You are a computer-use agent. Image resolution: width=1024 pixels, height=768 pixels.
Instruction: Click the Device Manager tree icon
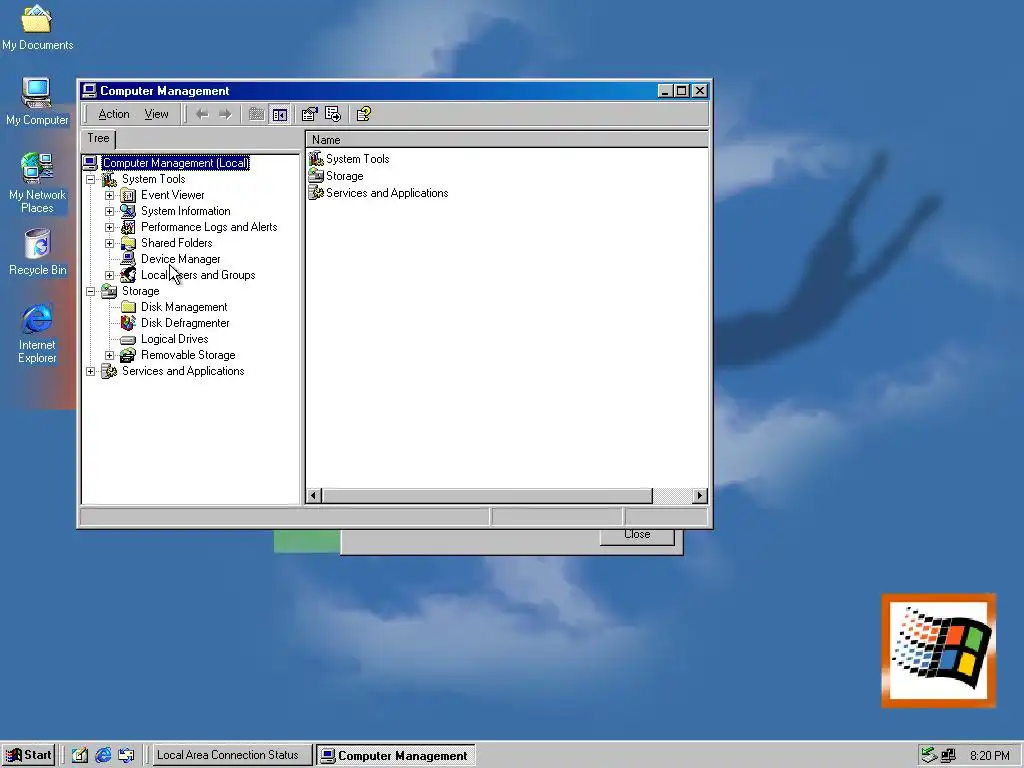(129, 259)
